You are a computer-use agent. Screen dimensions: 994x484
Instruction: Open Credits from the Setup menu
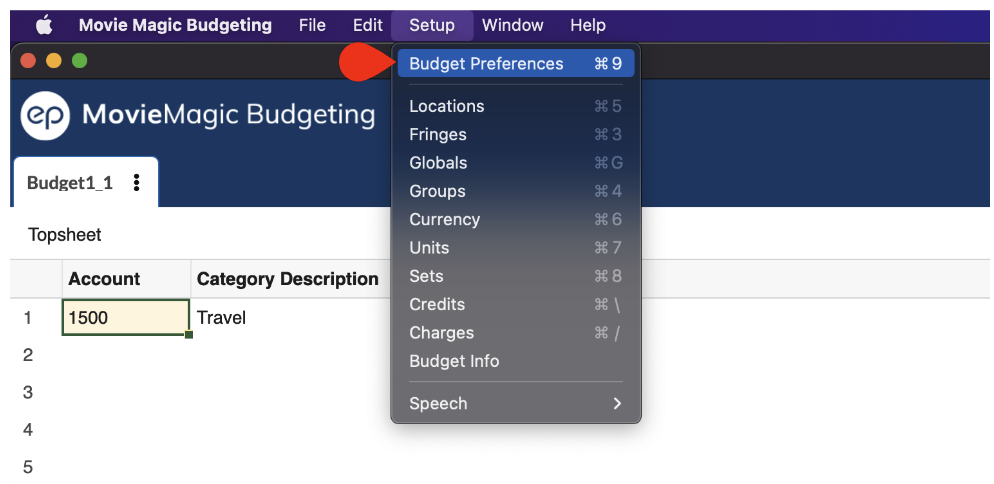pyautogui.click(x=516, y=304)
